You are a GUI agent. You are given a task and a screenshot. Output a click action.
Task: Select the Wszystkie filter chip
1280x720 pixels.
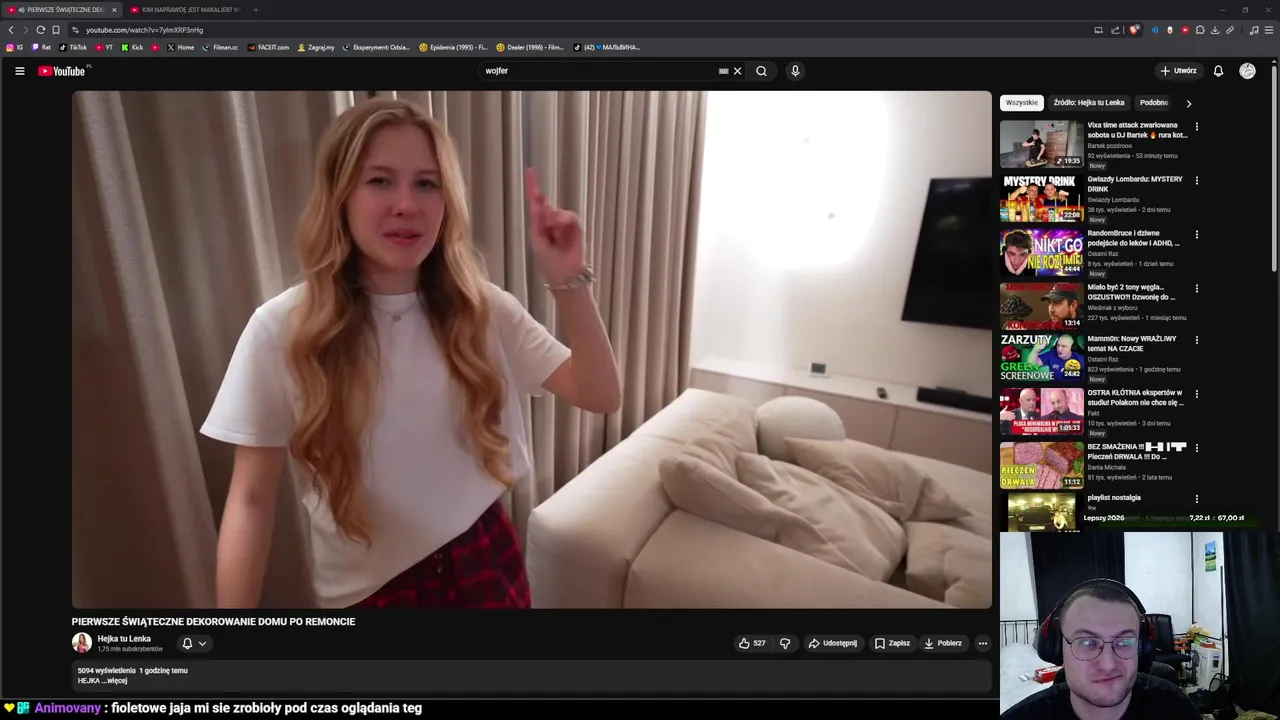pyautogui.click(x=1022, y=103)
